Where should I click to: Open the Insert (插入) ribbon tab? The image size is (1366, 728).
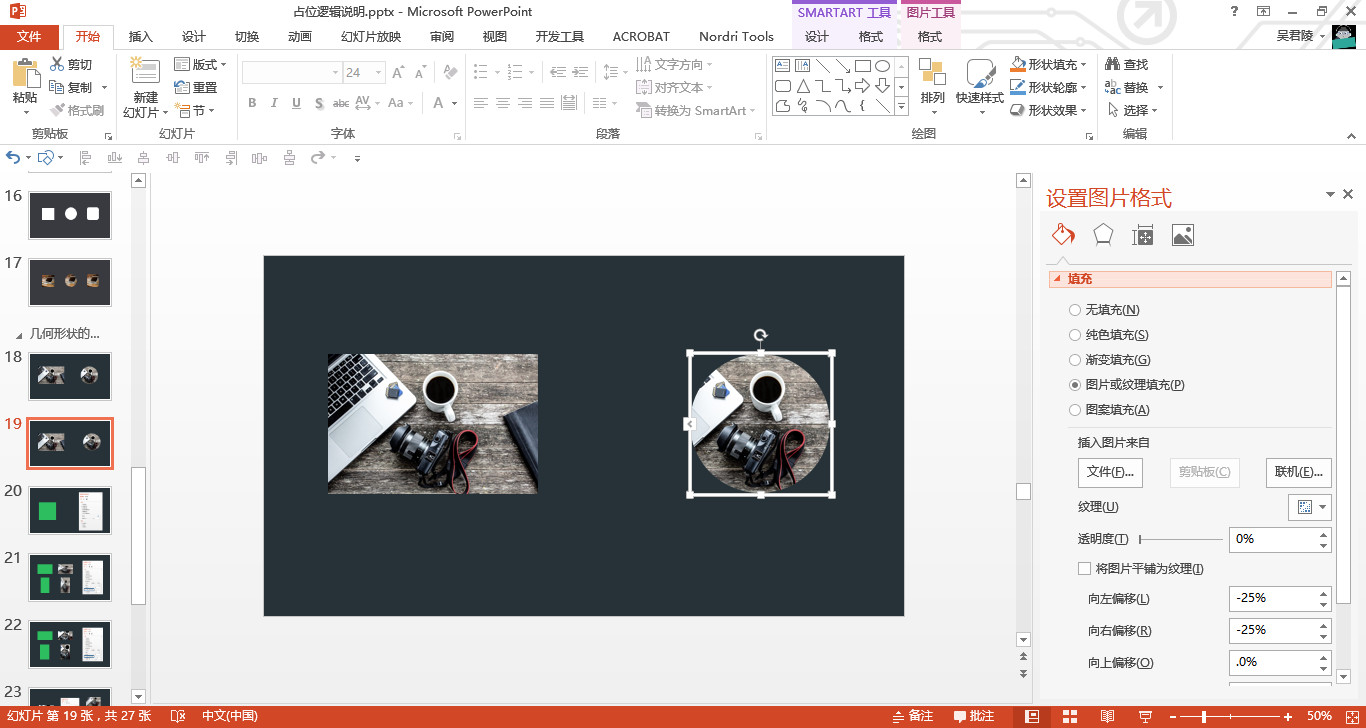[x=141, y=37]
